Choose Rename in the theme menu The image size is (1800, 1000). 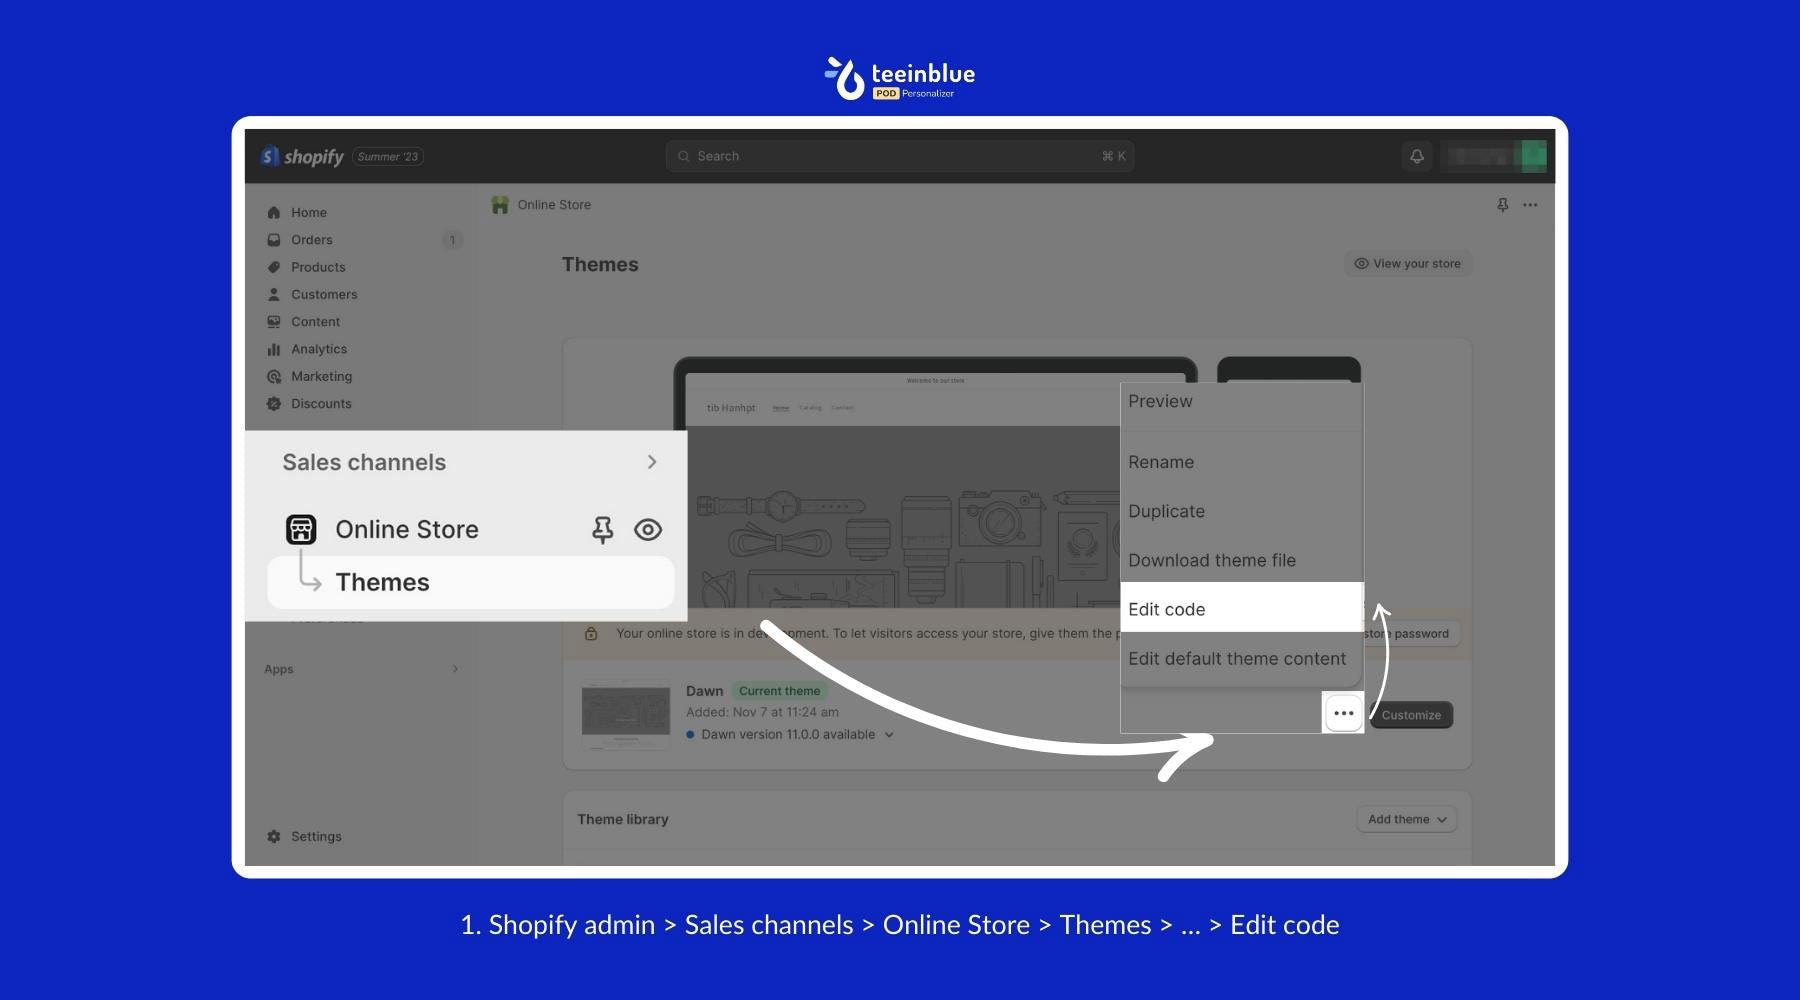pos(1161,461)
